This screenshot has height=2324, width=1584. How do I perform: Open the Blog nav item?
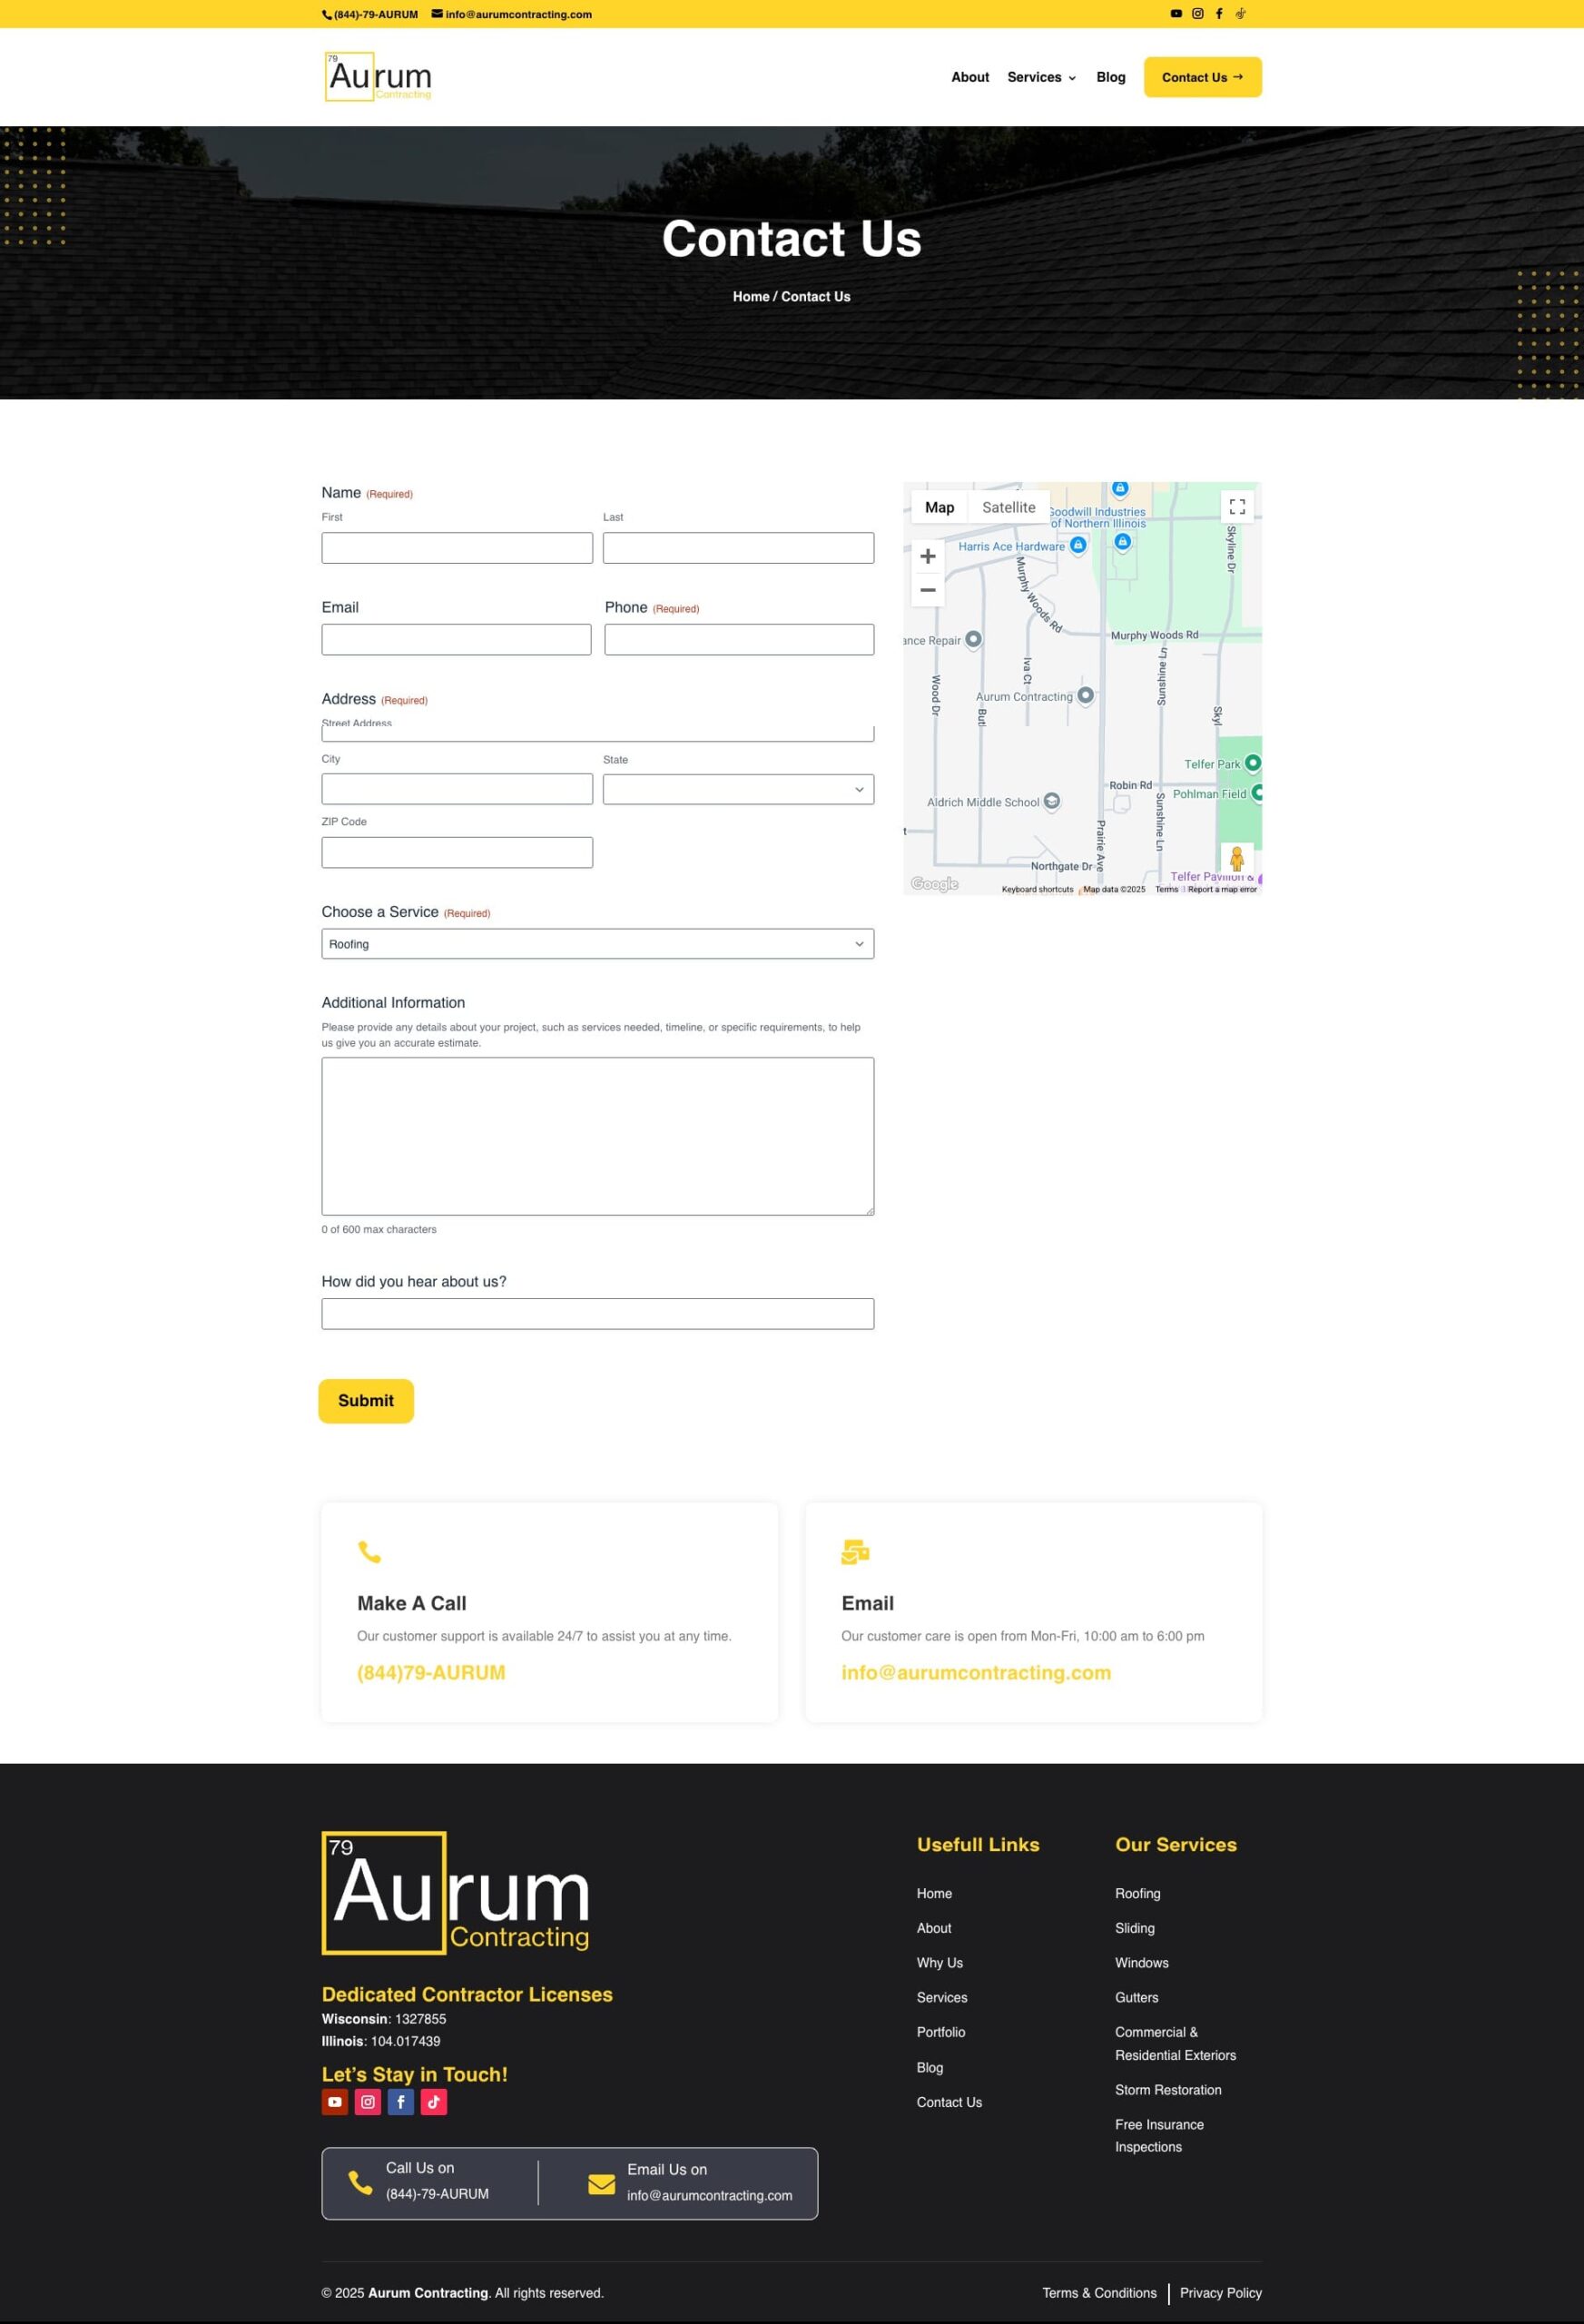(x=1111, y=77)
